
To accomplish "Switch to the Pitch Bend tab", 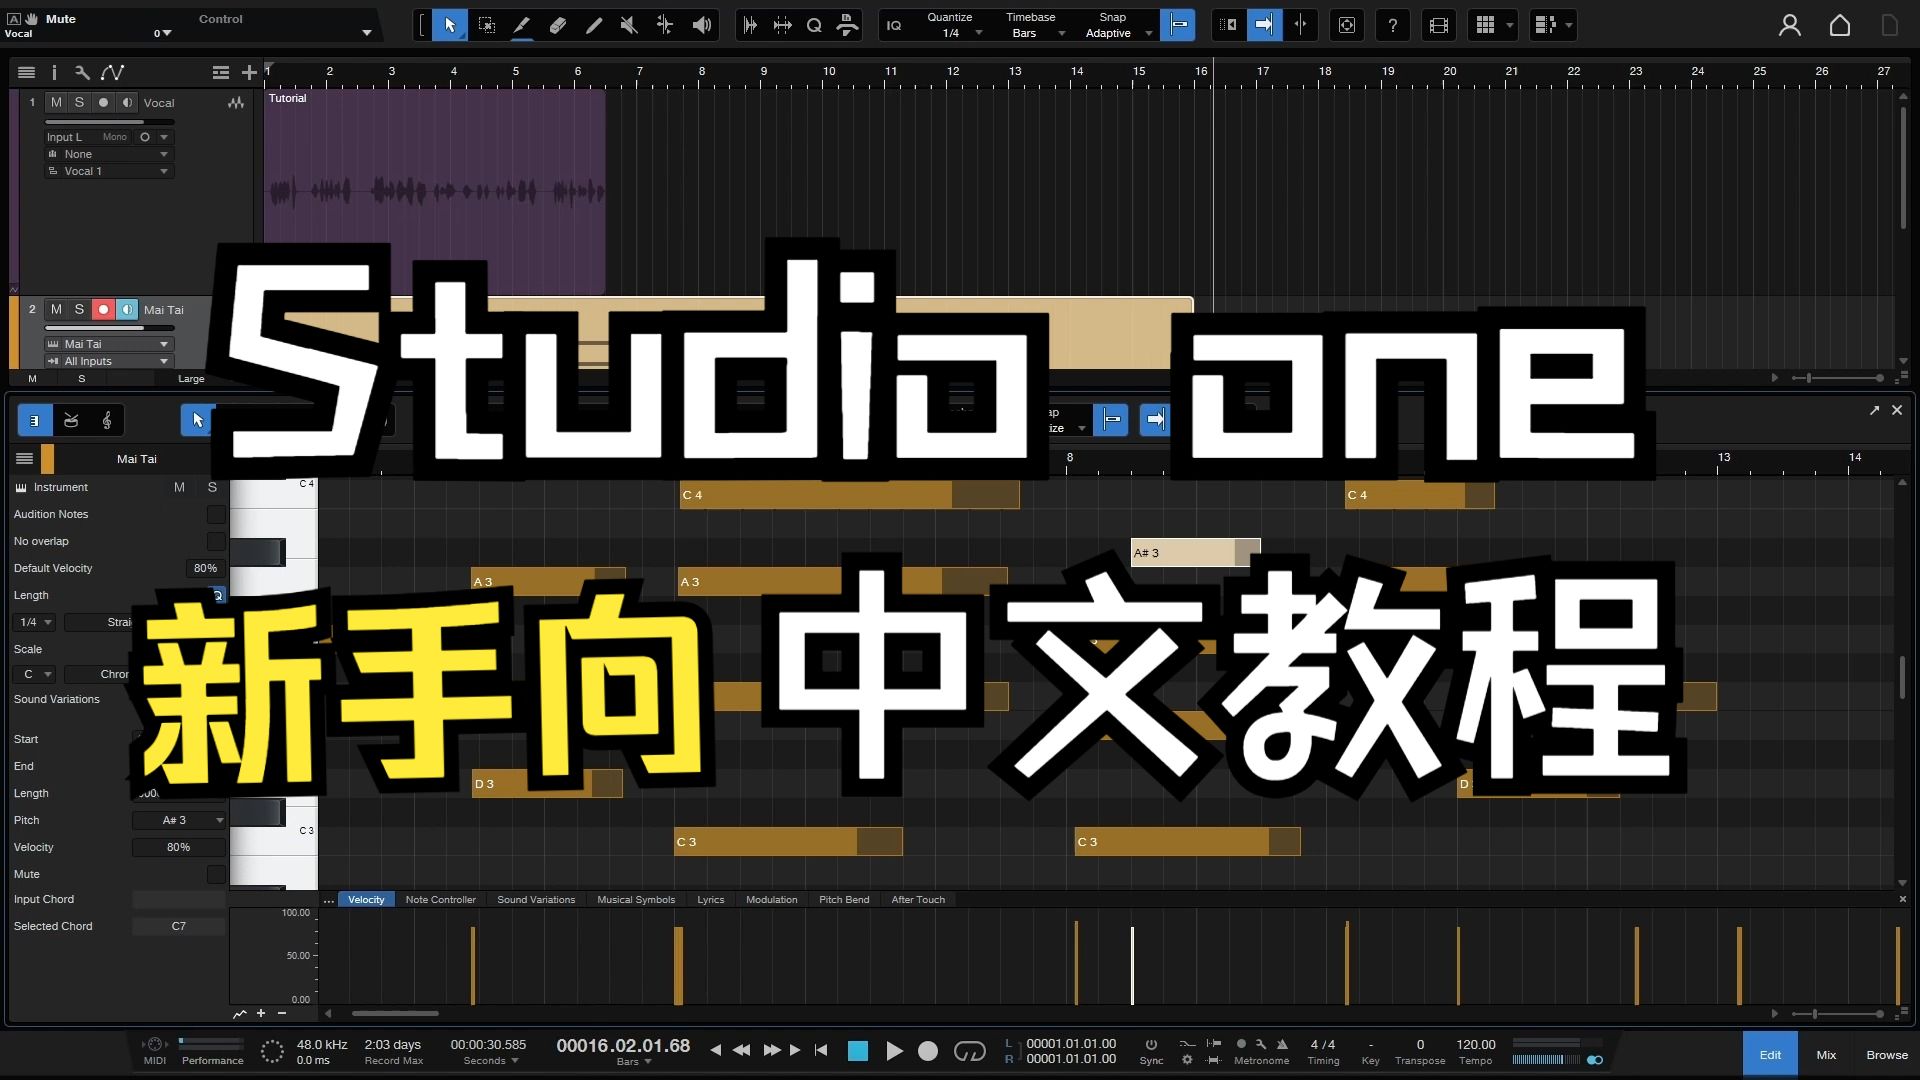I will click(843, 899).
